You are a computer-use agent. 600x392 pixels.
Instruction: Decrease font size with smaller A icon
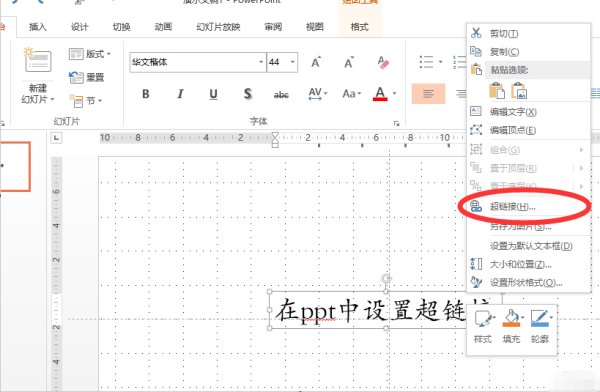(349, 62)
